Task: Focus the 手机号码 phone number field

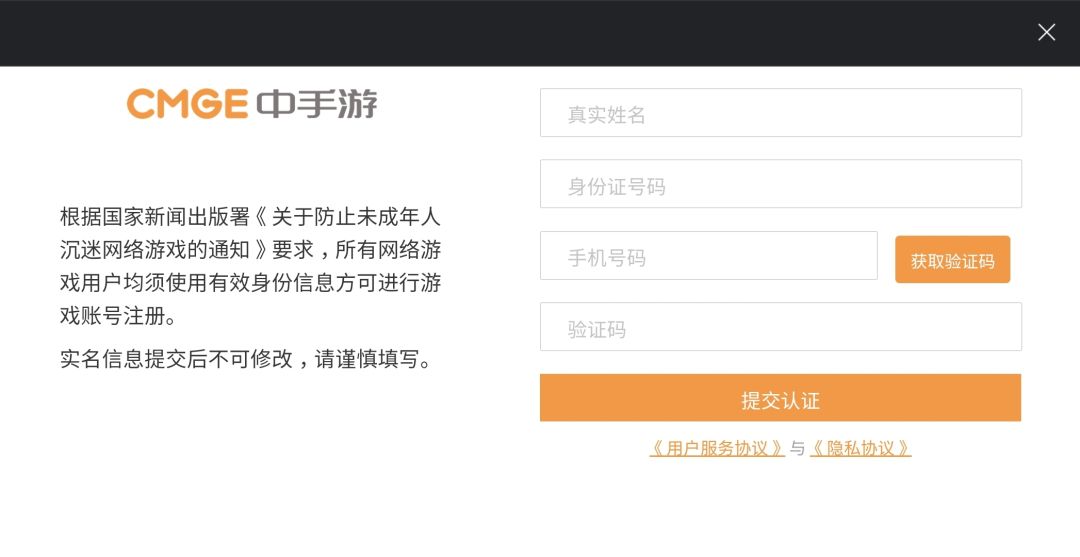Action: [x=709, y=255]
